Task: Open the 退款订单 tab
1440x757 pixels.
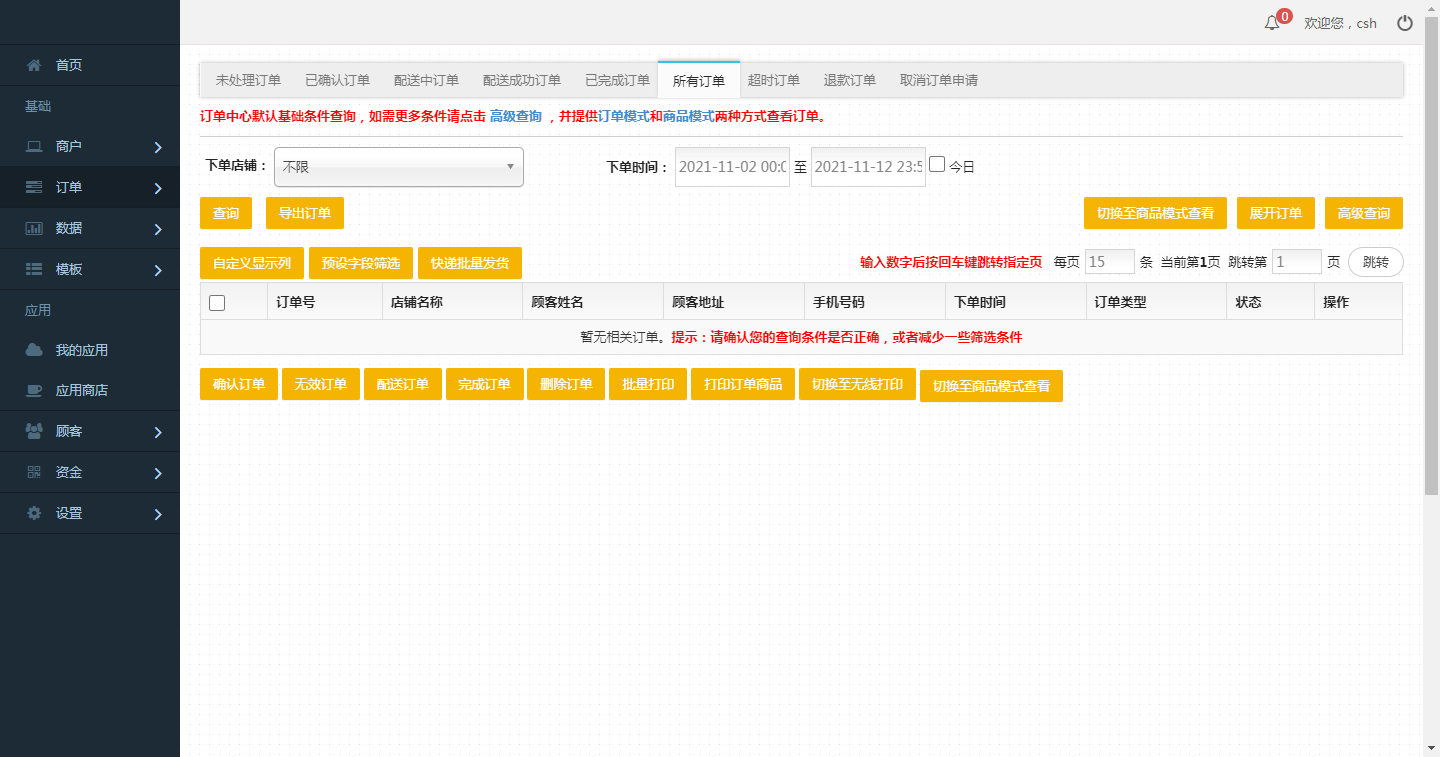Action: [849, 80]
